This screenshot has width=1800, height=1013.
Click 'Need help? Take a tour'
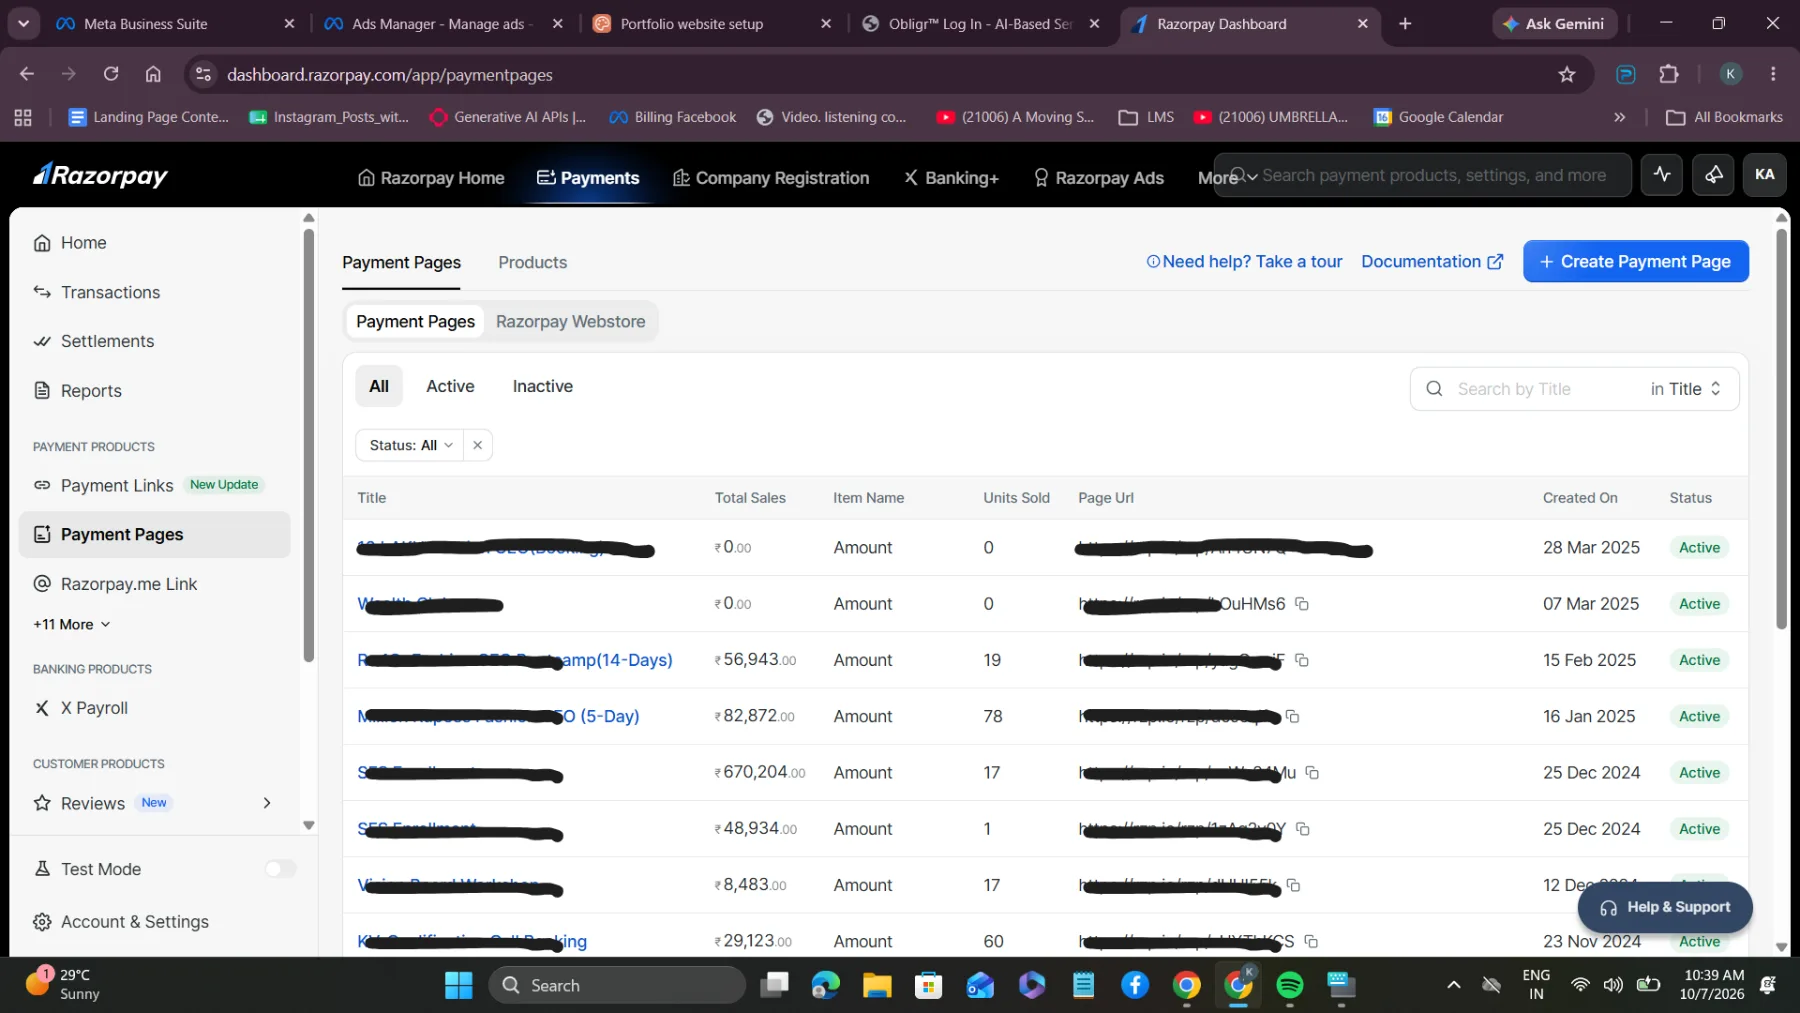click(x=1244, y=261)
